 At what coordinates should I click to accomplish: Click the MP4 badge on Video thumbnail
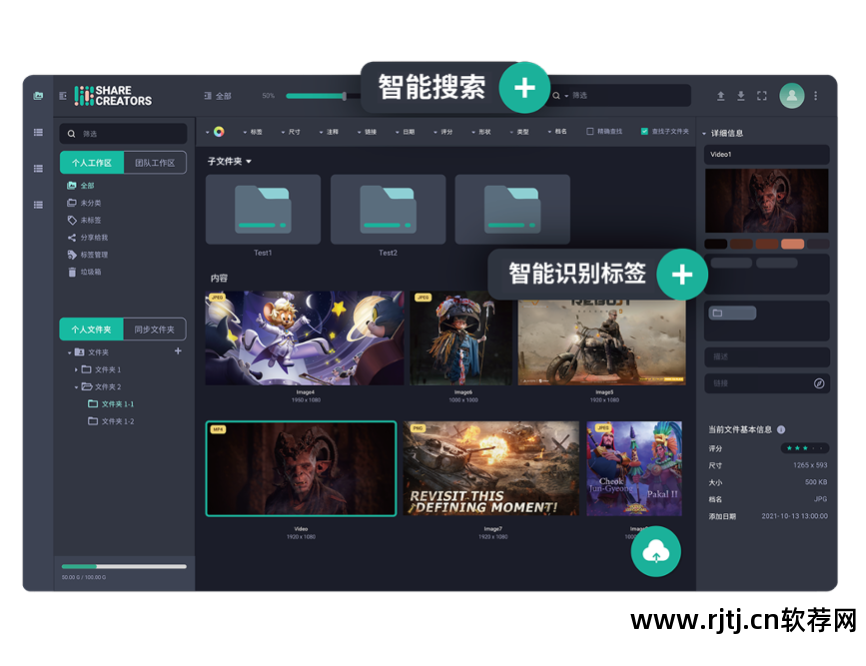tap(218, 429)
